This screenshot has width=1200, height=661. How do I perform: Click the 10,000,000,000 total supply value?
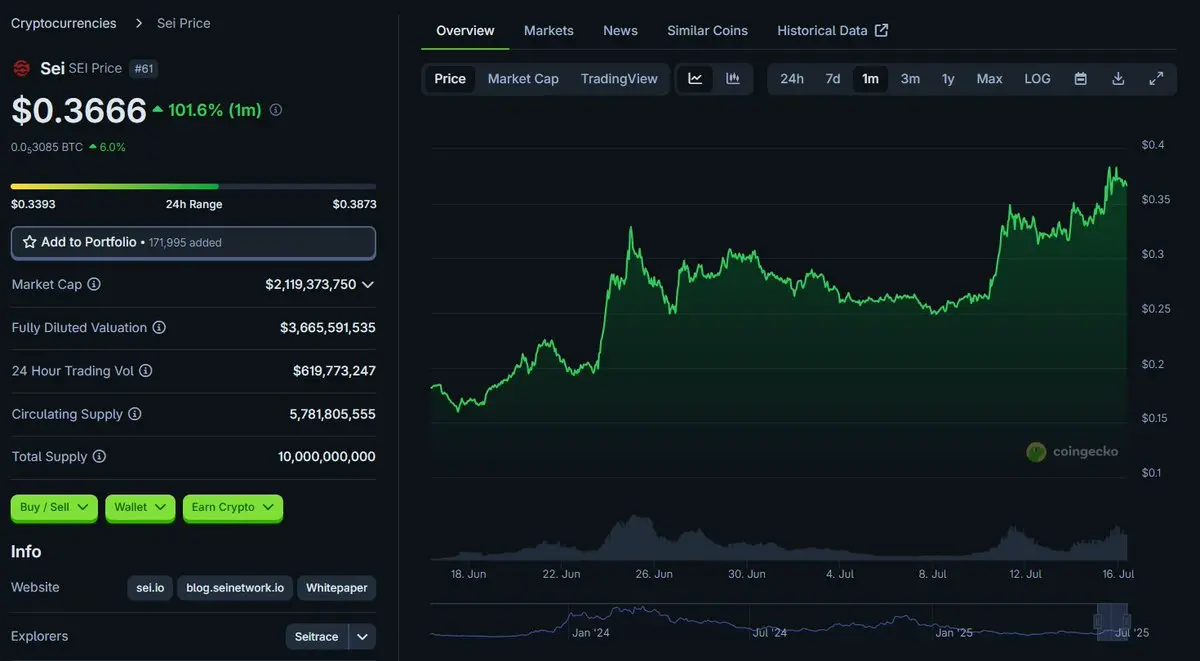[x=327, y=457]
